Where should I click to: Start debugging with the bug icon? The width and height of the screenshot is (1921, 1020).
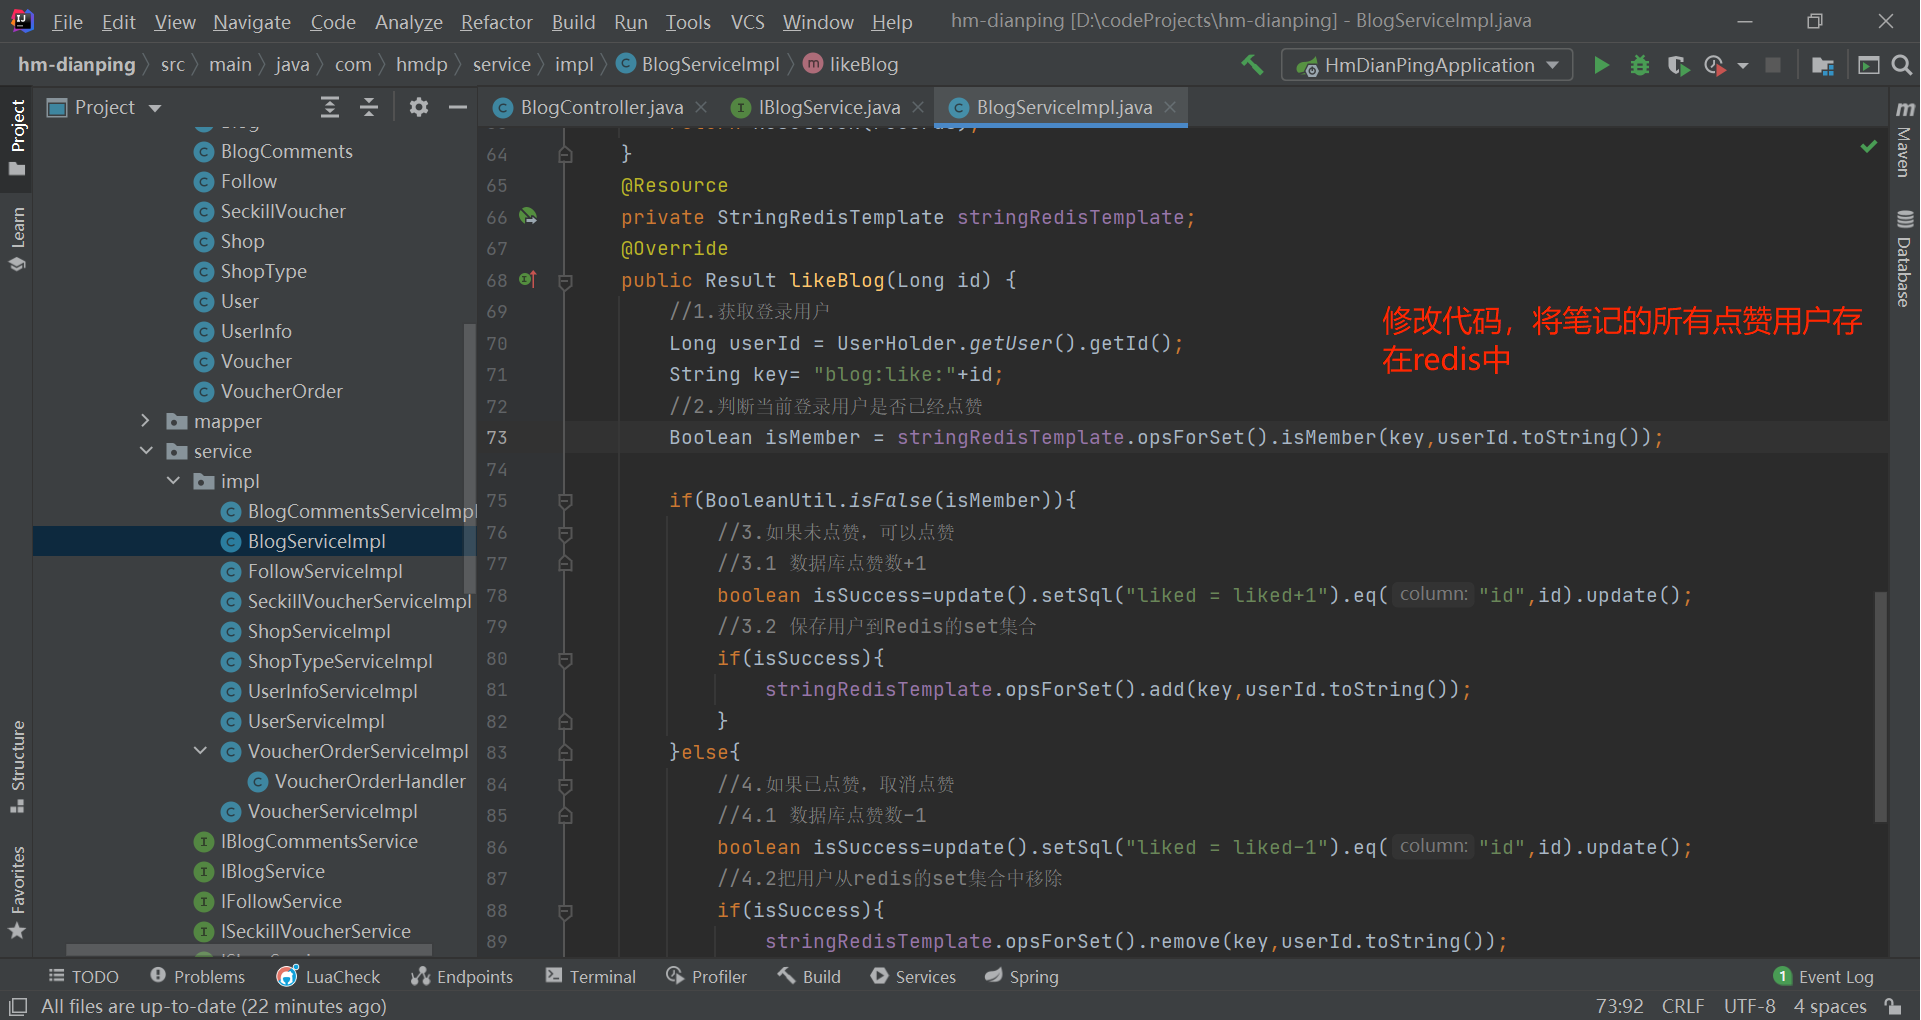pyautogui.click(x=1640, y=65)
